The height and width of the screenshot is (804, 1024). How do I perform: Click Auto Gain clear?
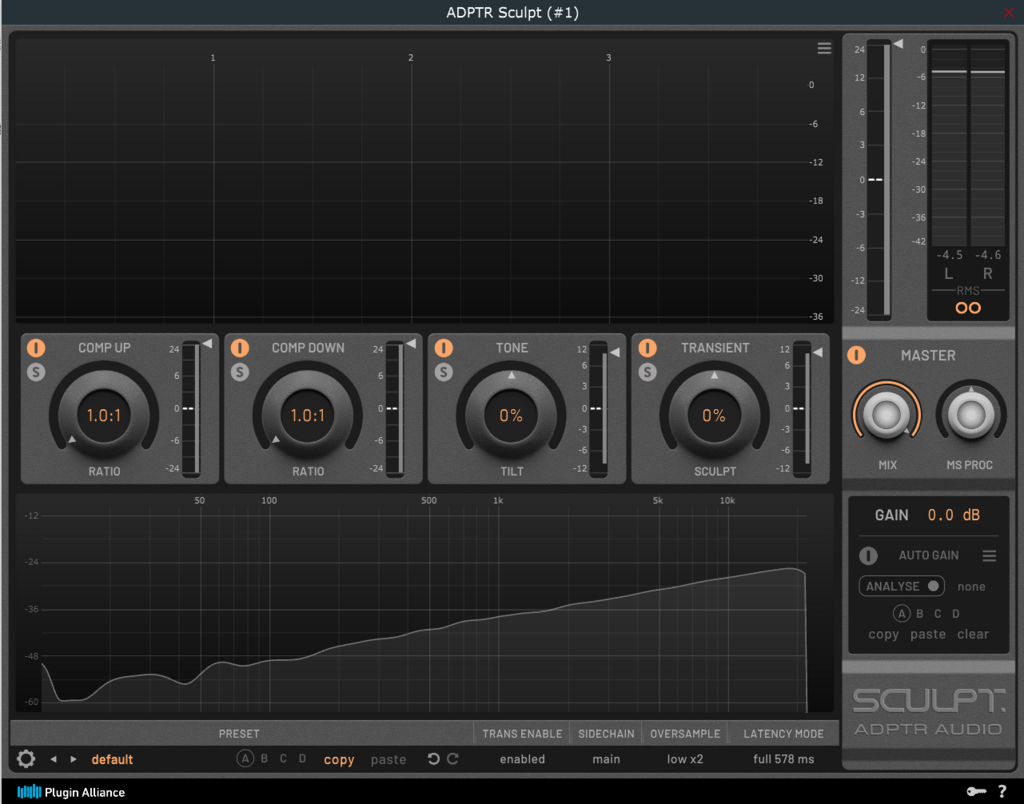point(972,634)
